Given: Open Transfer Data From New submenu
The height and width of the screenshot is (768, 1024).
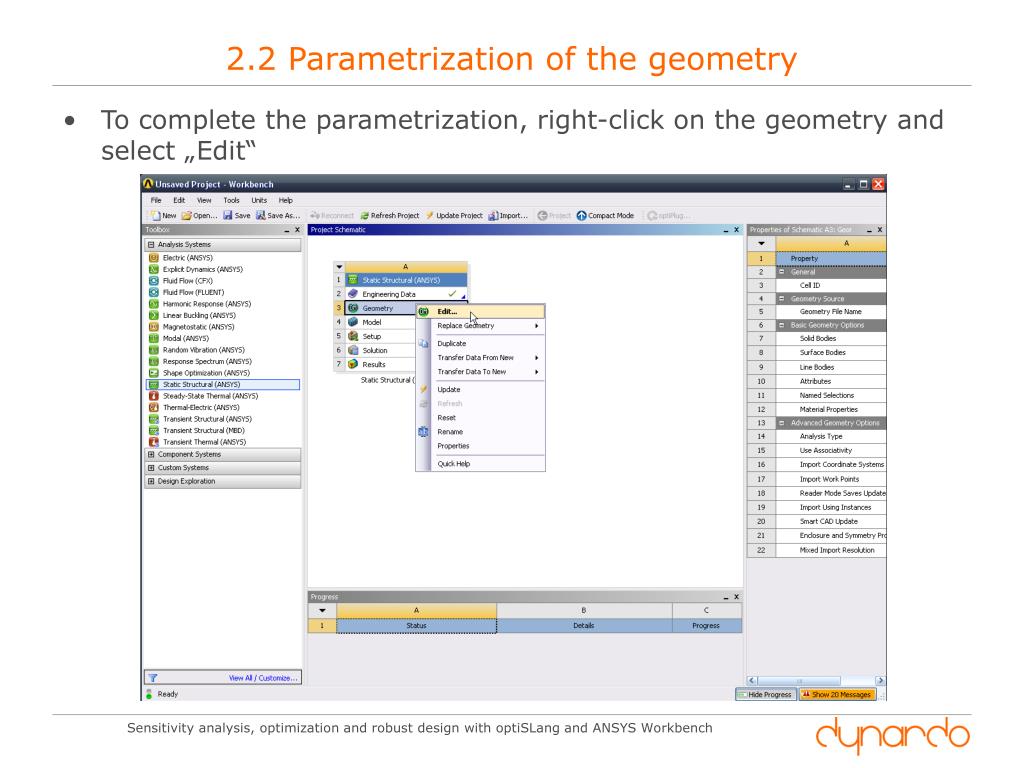Looking at the screenshot, I should [x=481, y=358].
